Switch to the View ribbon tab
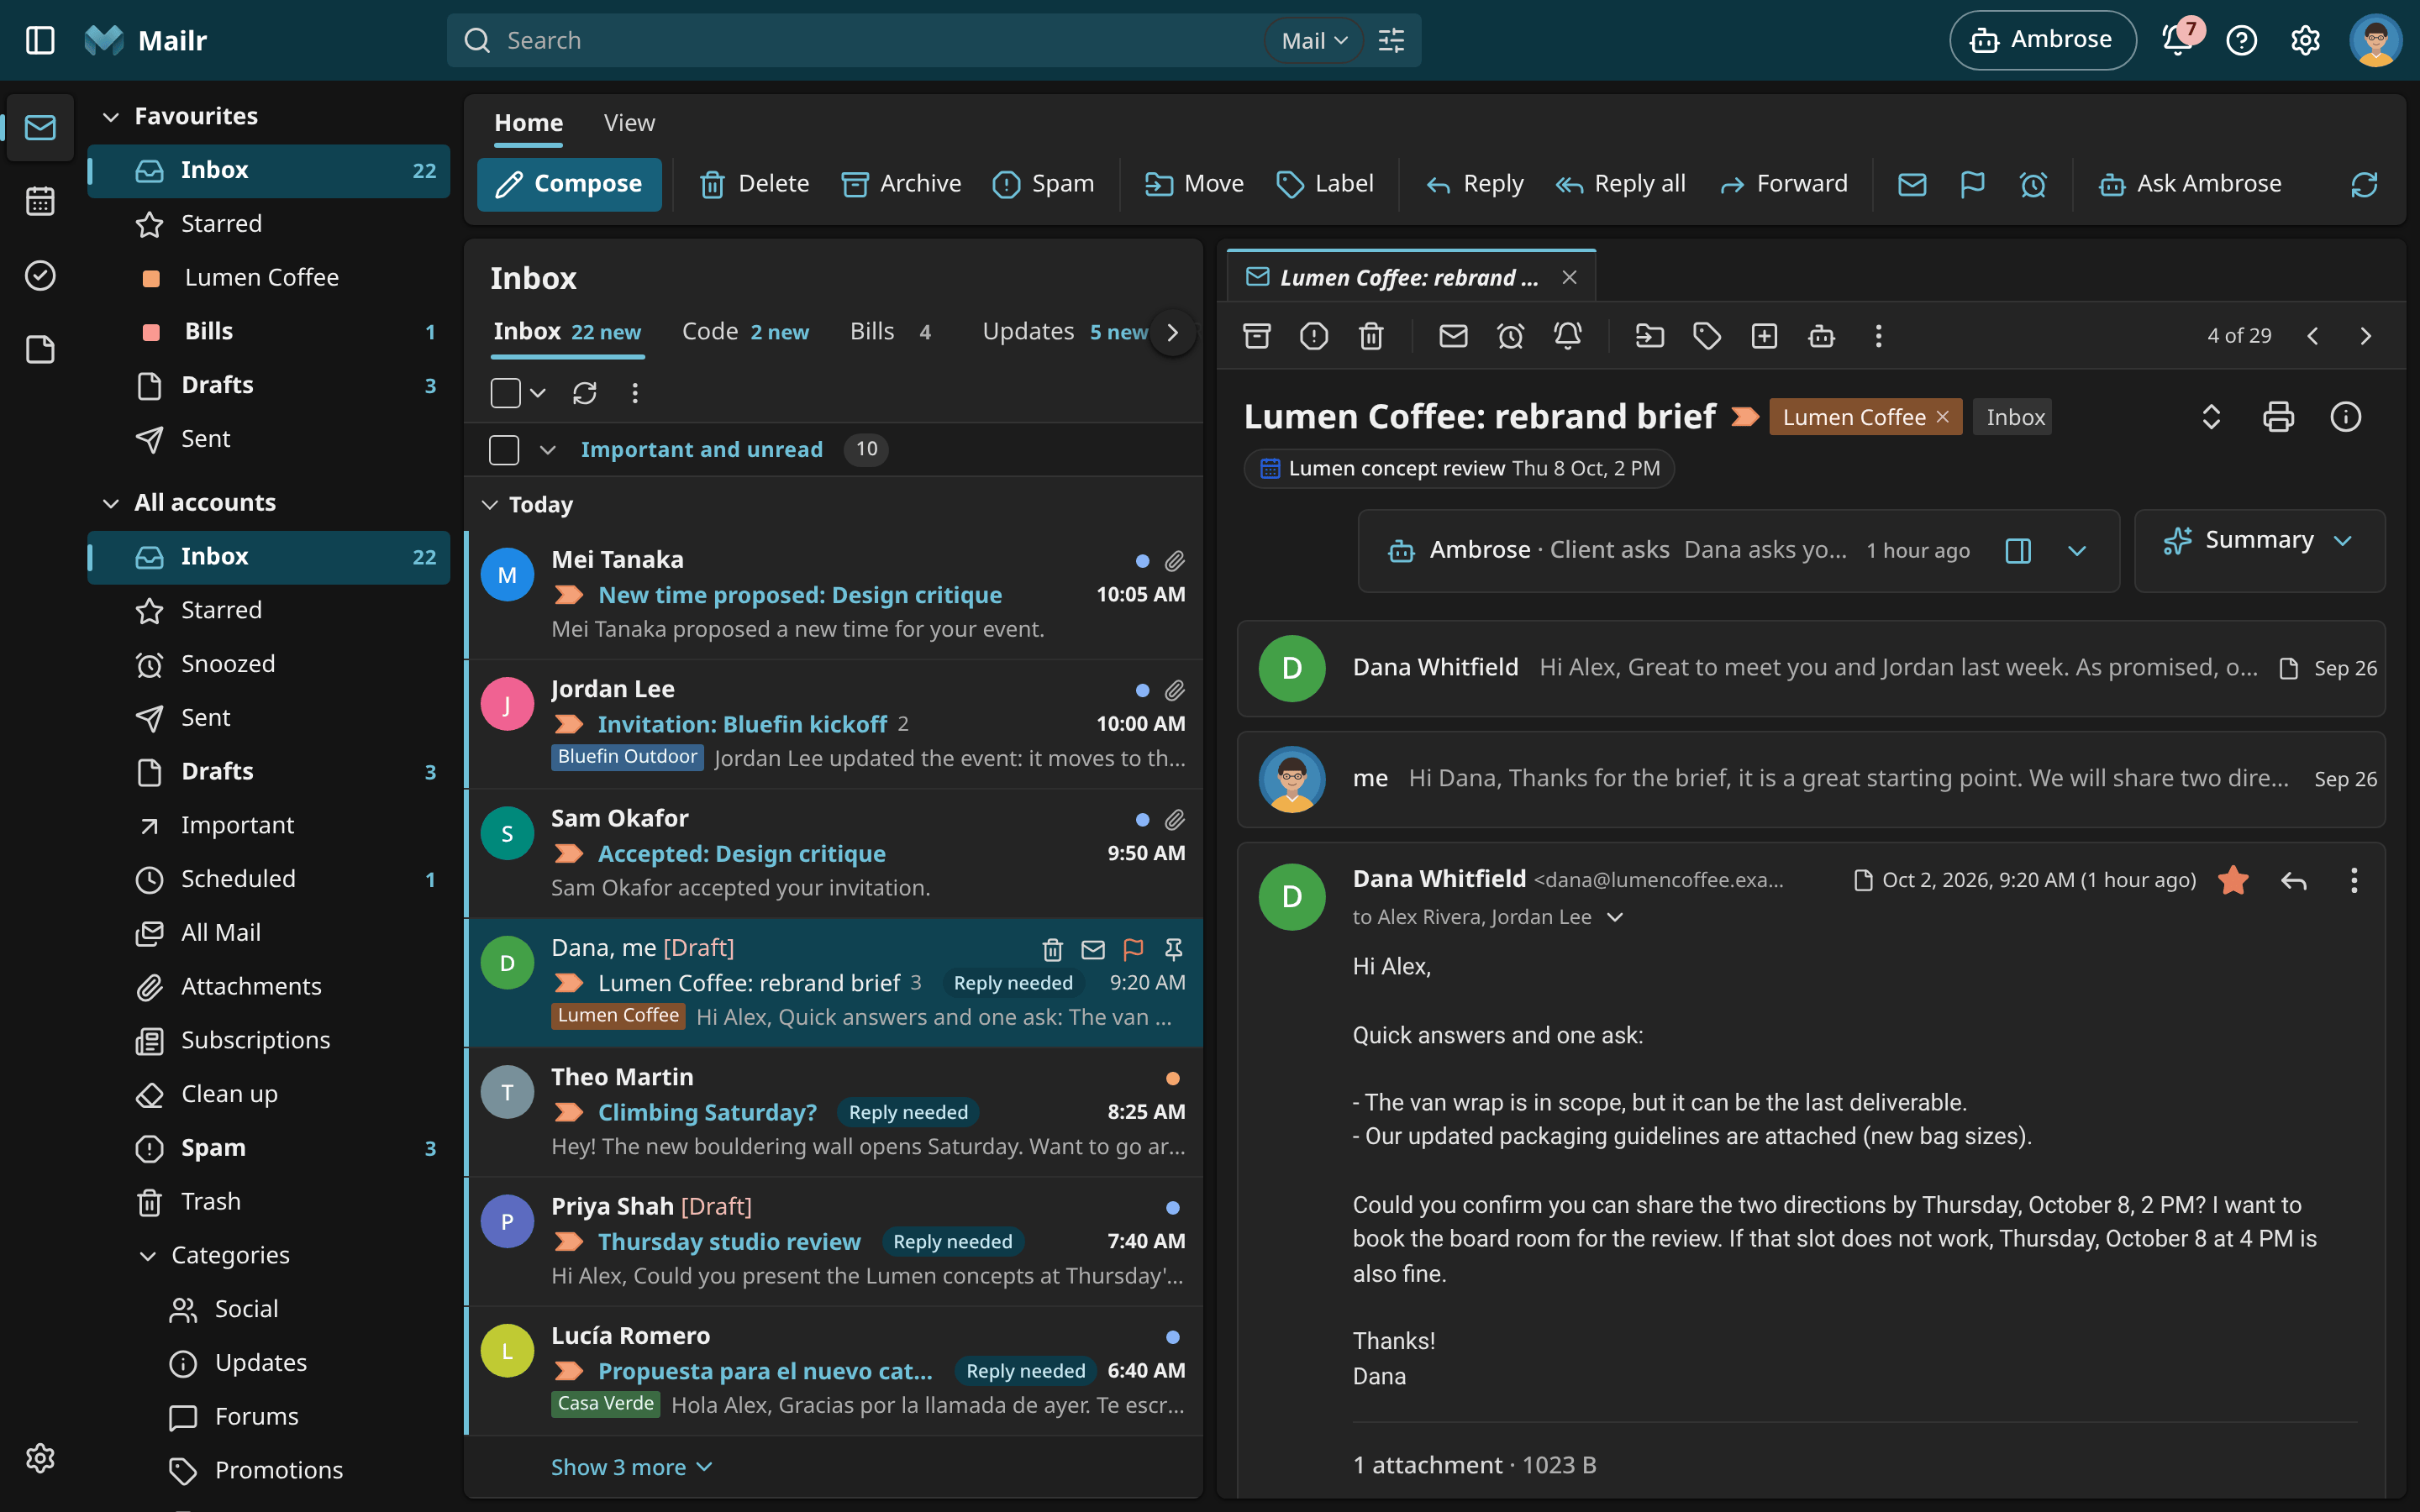 point(629,123)
